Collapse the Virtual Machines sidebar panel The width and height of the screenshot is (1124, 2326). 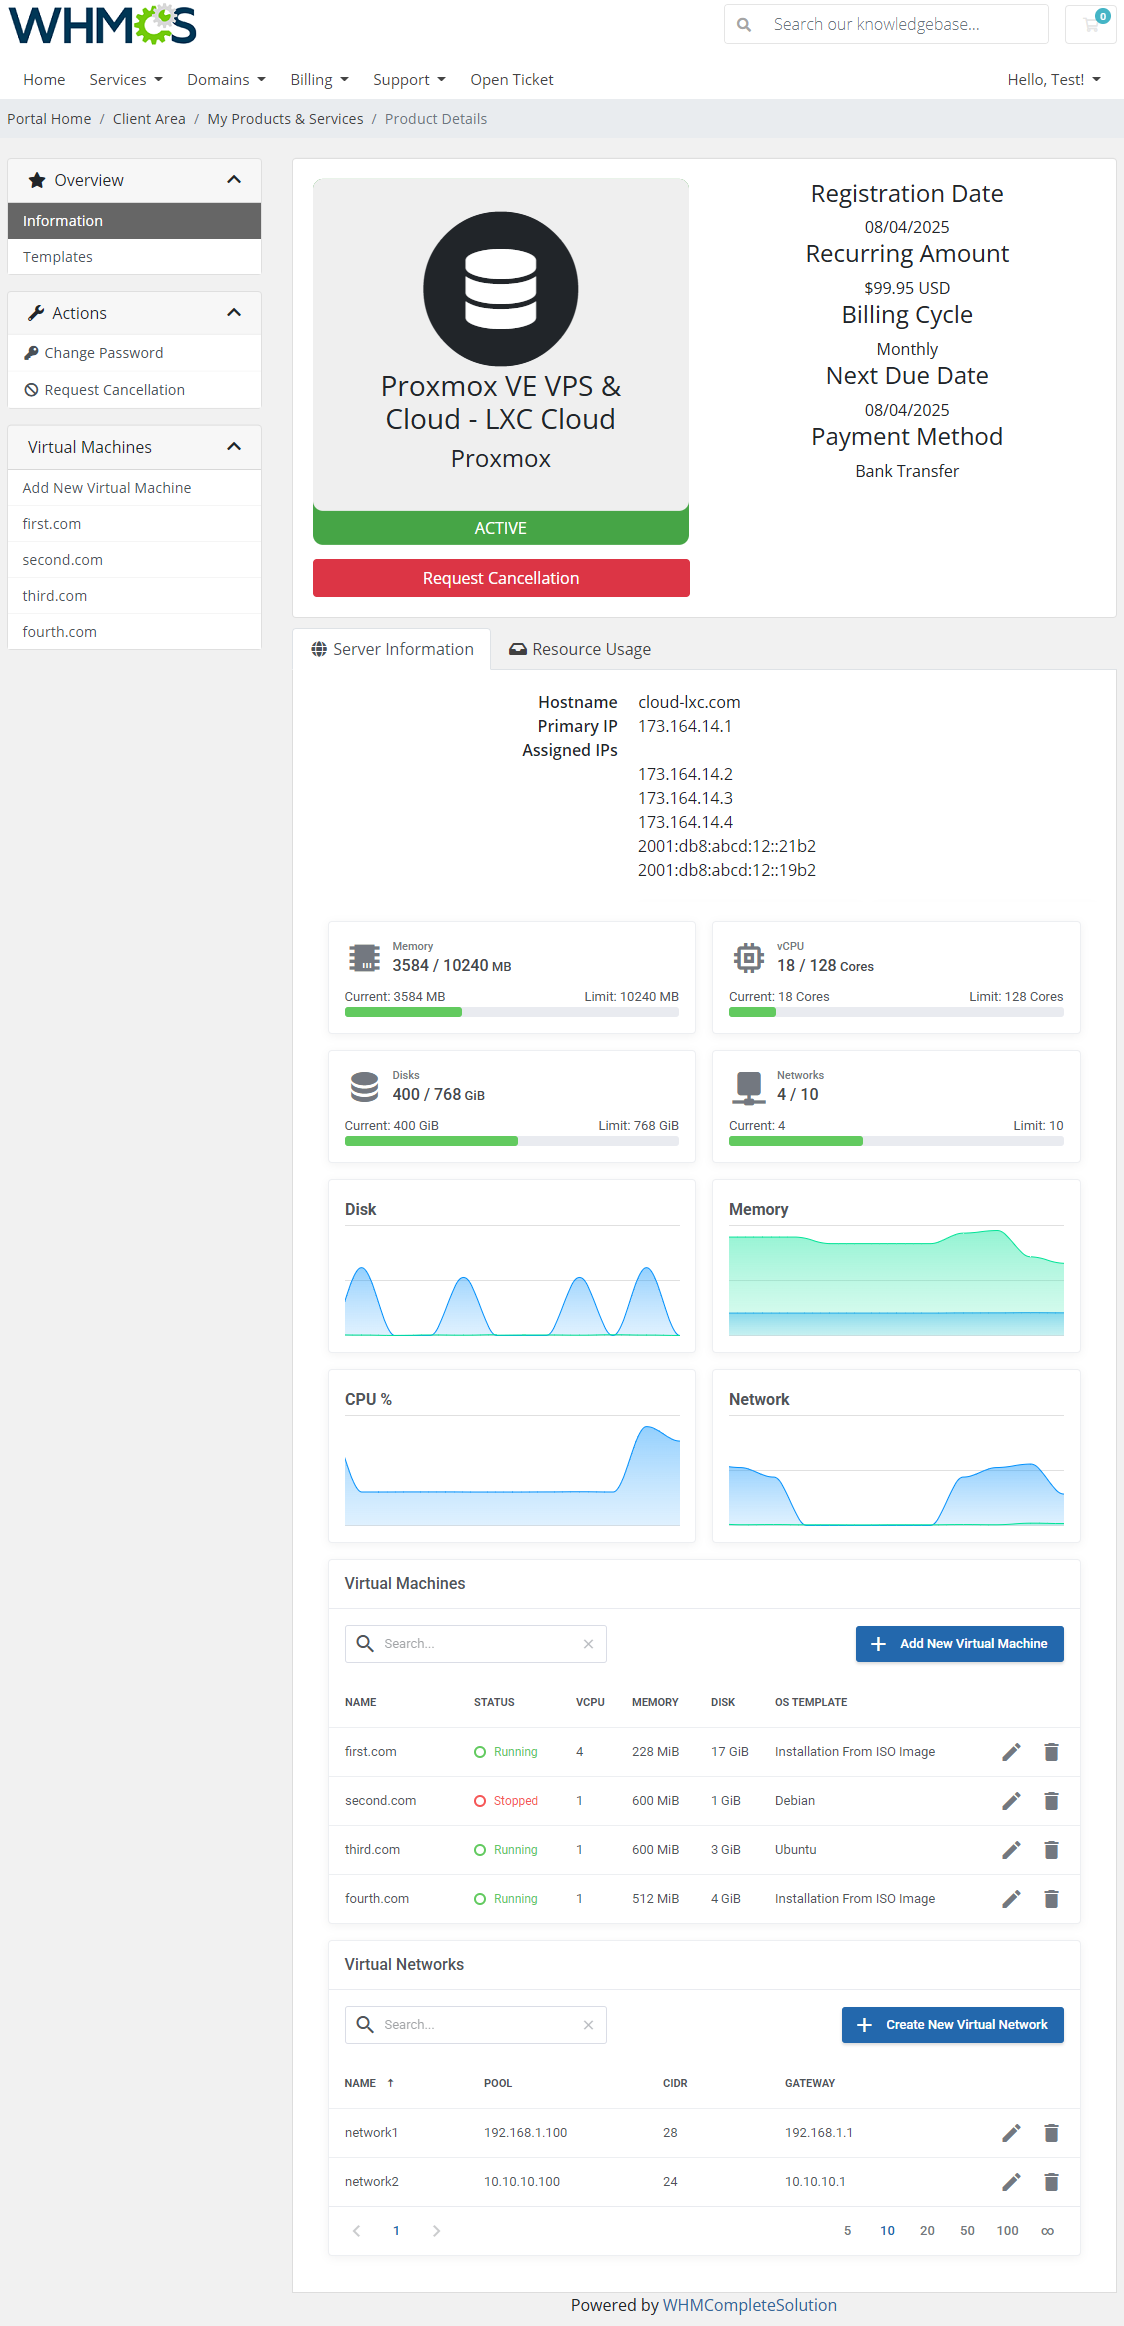[234, 447]
